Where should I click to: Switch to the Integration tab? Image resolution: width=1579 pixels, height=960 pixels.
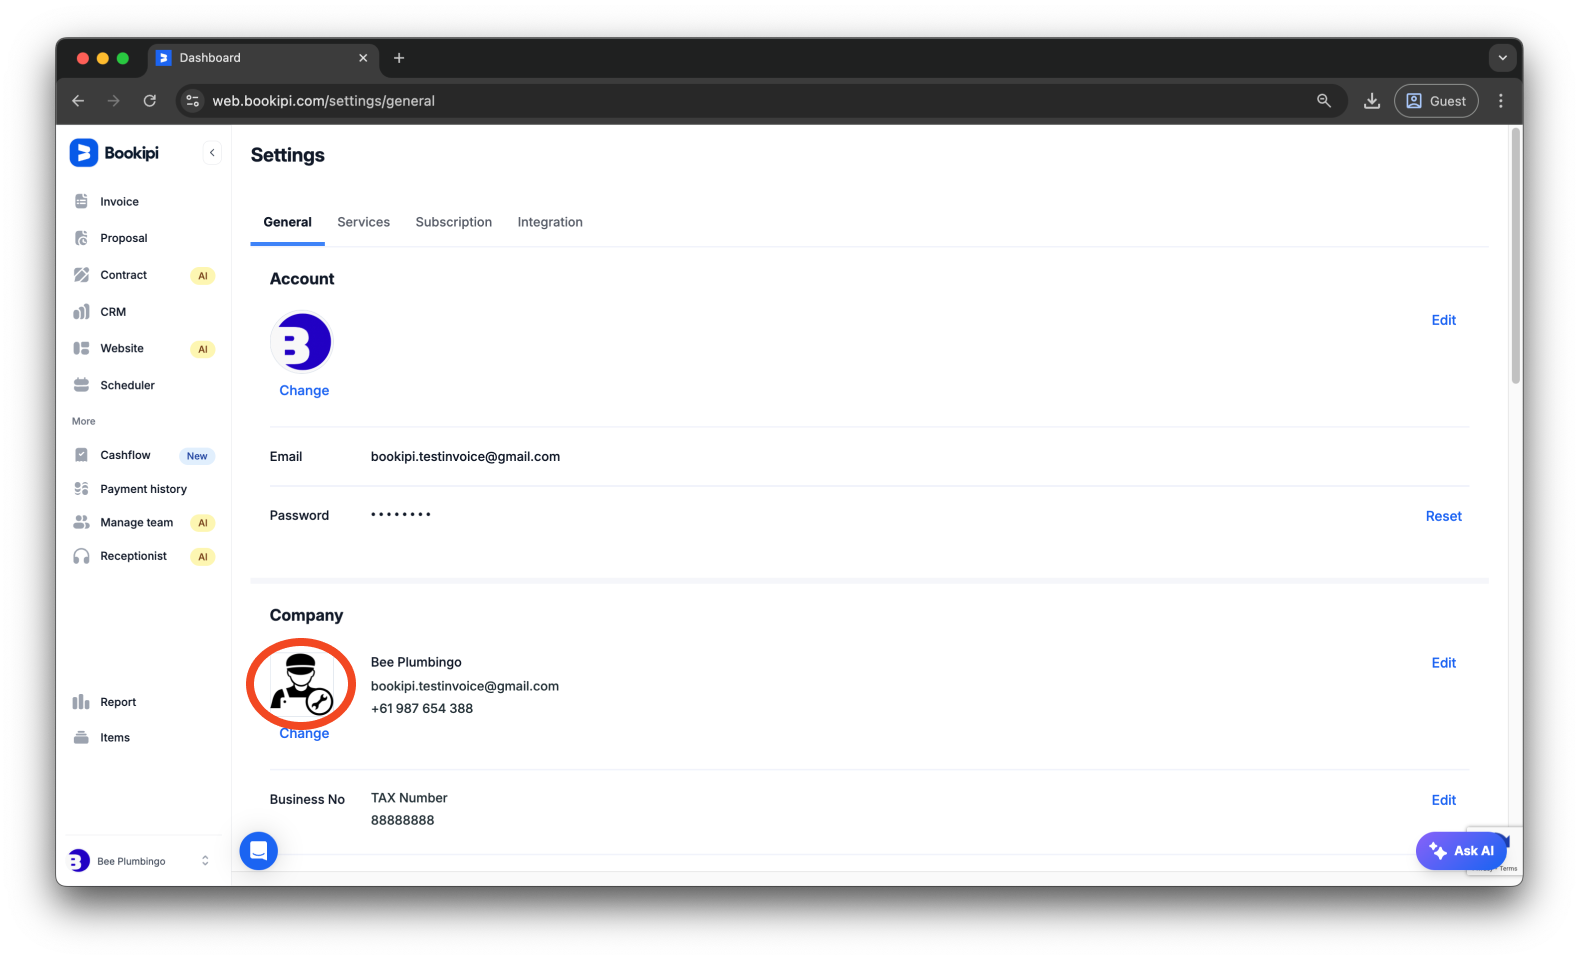(x=550, y=222)
